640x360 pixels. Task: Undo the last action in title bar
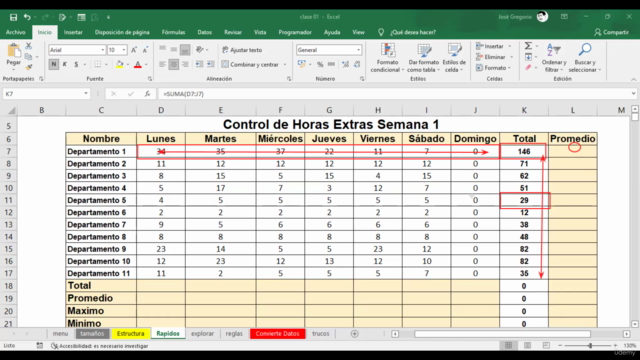click(x=27, y=17)
